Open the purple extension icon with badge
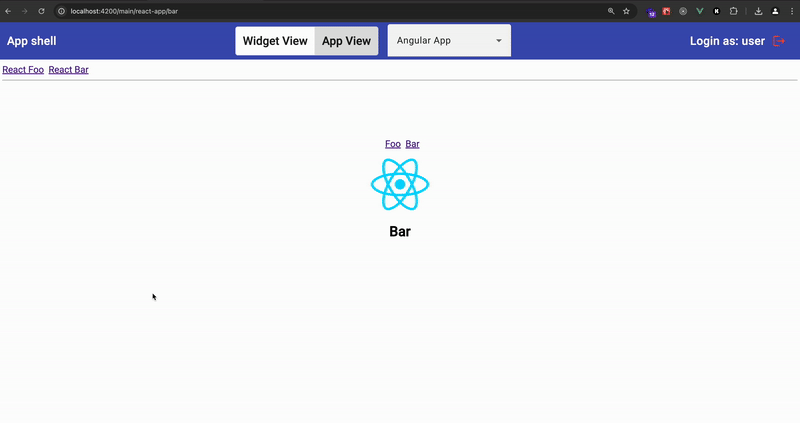This screenshot has width=800, height=423. tap(651, 12)
